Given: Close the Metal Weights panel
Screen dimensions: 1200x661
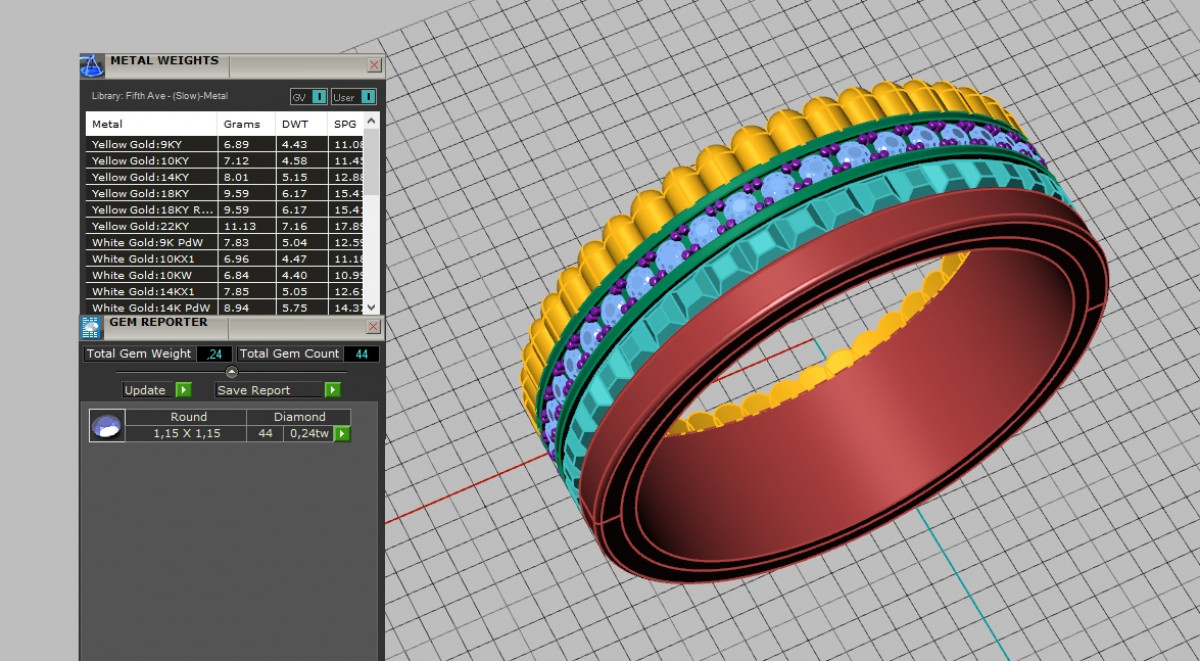Looking at the screenshot, I should (x=374, y=65).
